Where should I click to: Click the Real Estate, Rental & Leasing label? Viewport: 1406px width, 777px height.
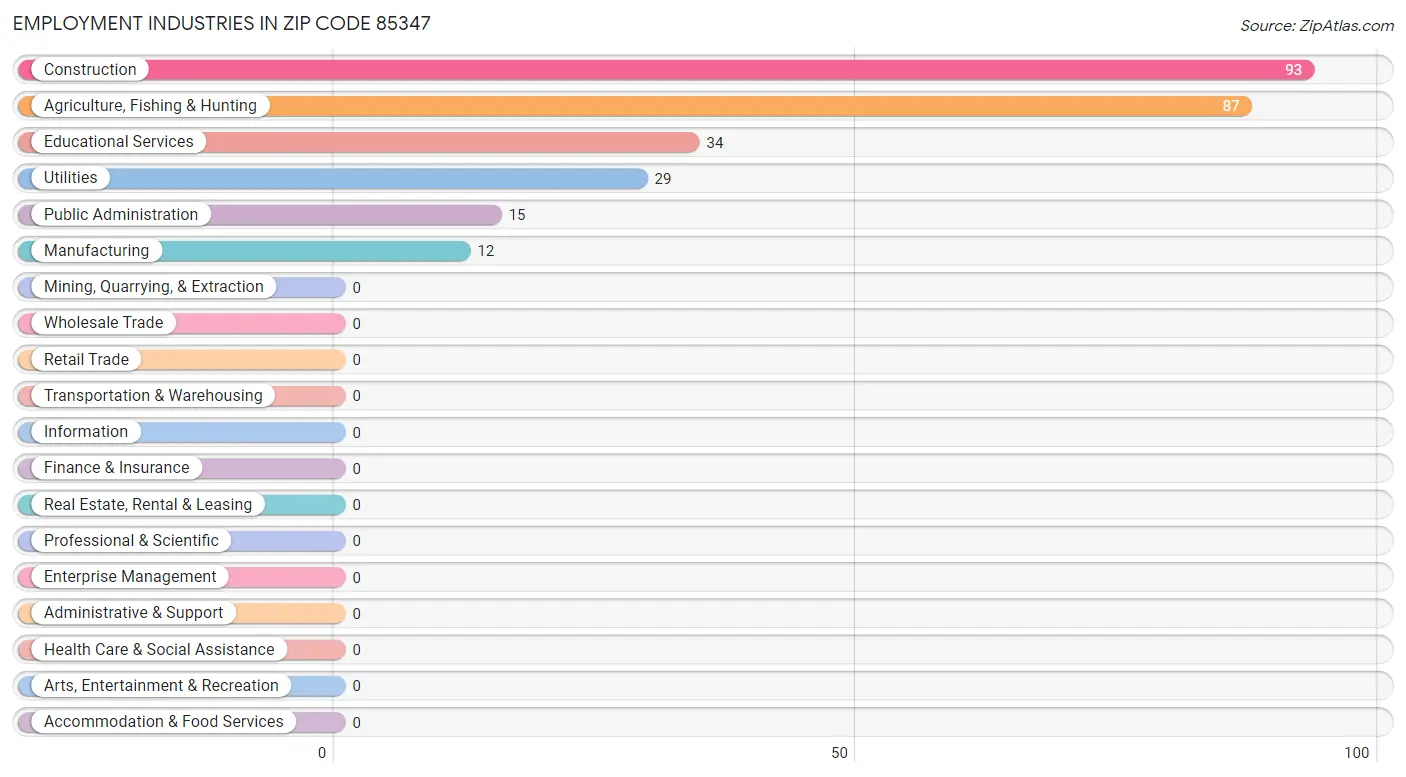coord(148,505)
